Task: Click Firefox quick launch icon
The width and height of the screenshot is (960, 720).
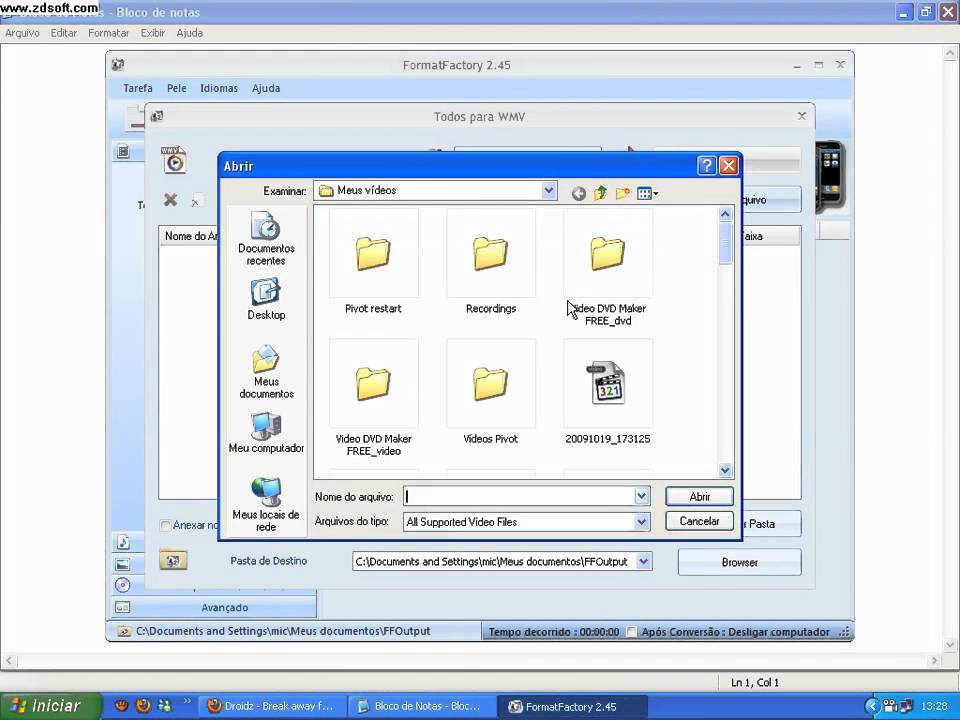Action: 143,705
